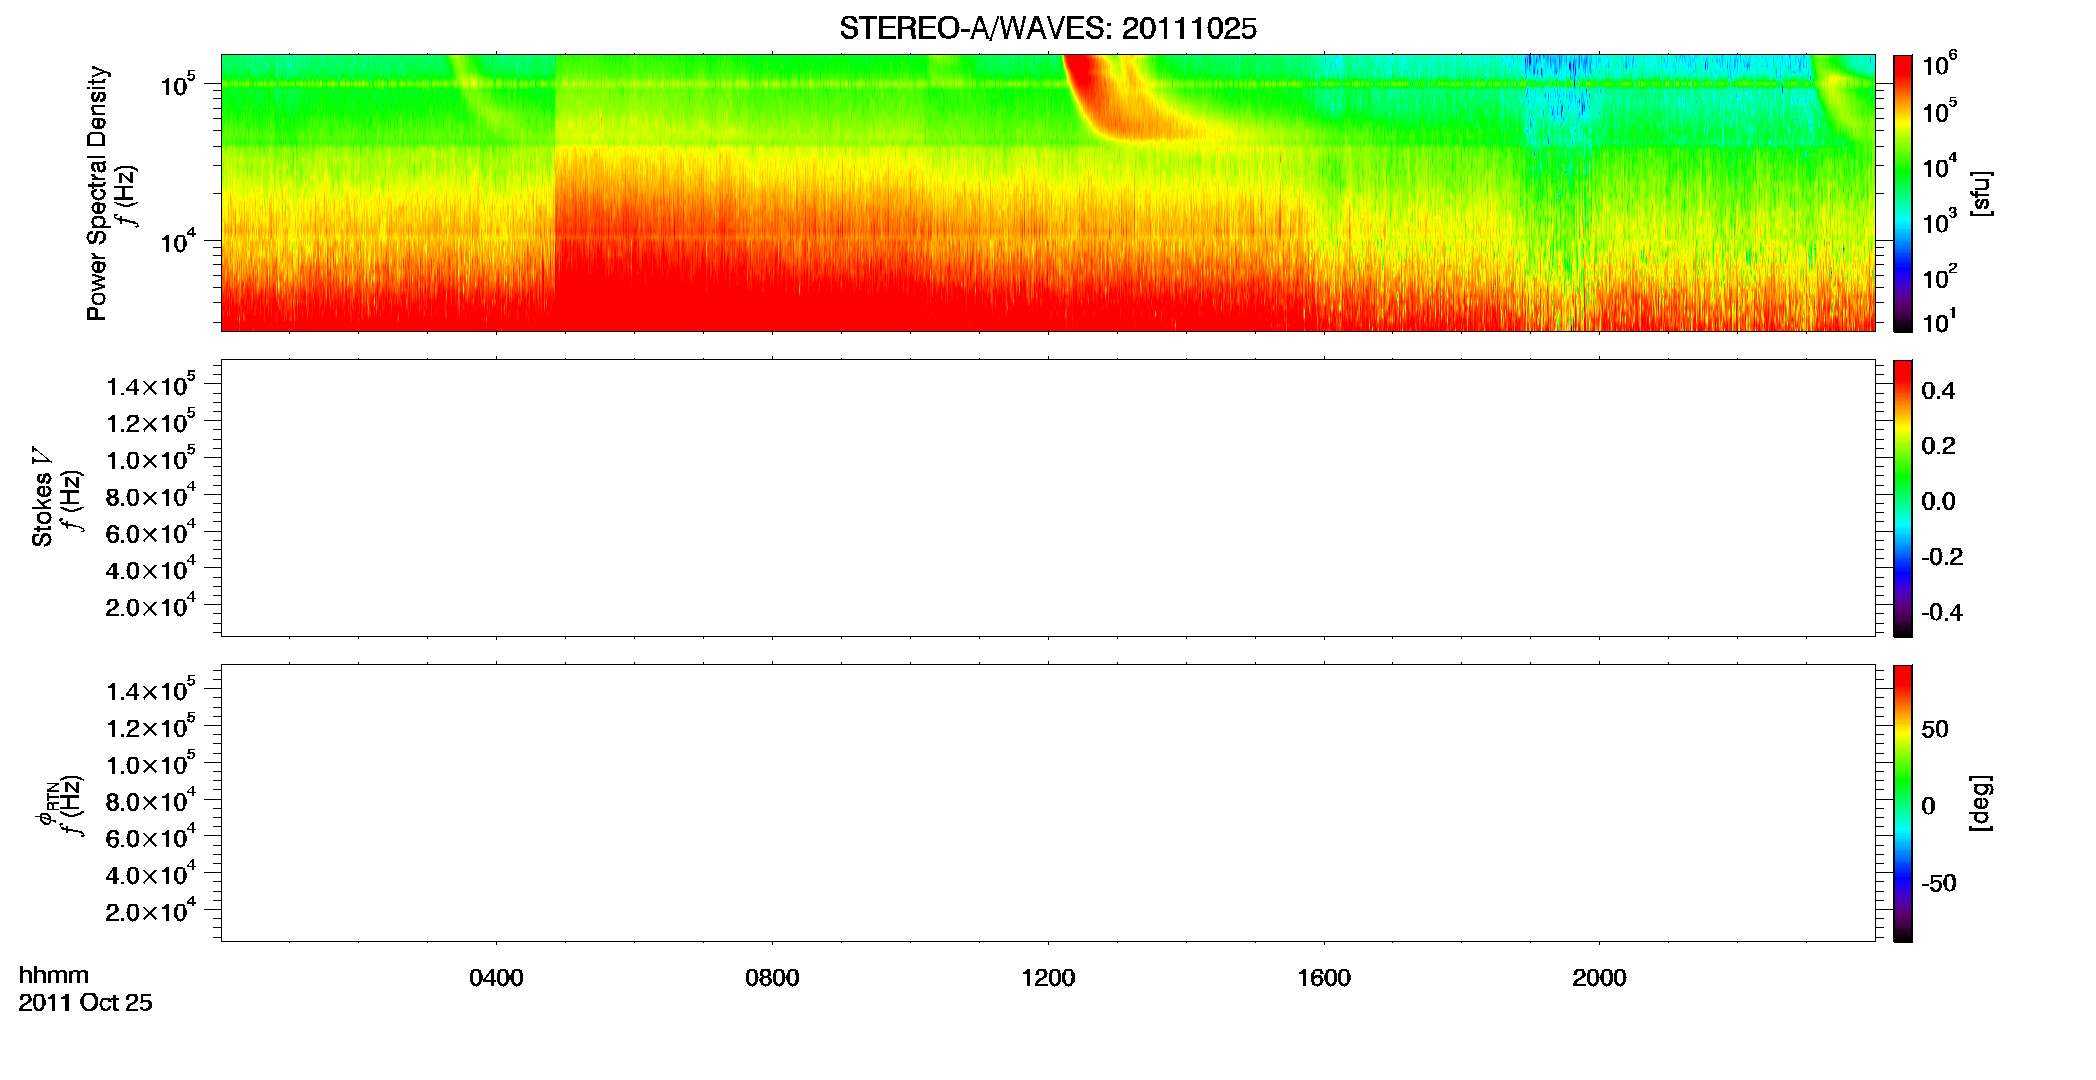Click the Stokes V axis label

pyautogui.click(x=42, y=497)
